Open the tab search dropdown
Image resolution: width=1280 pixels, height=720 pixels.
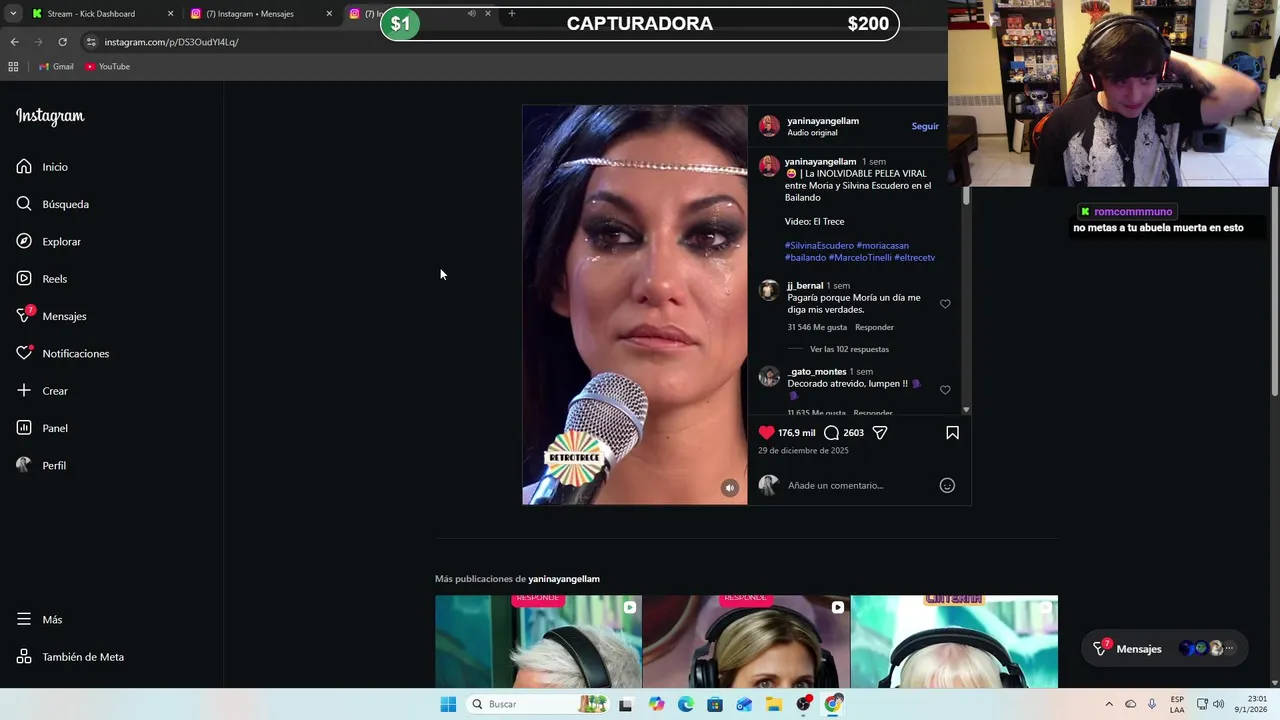[12, 14]
